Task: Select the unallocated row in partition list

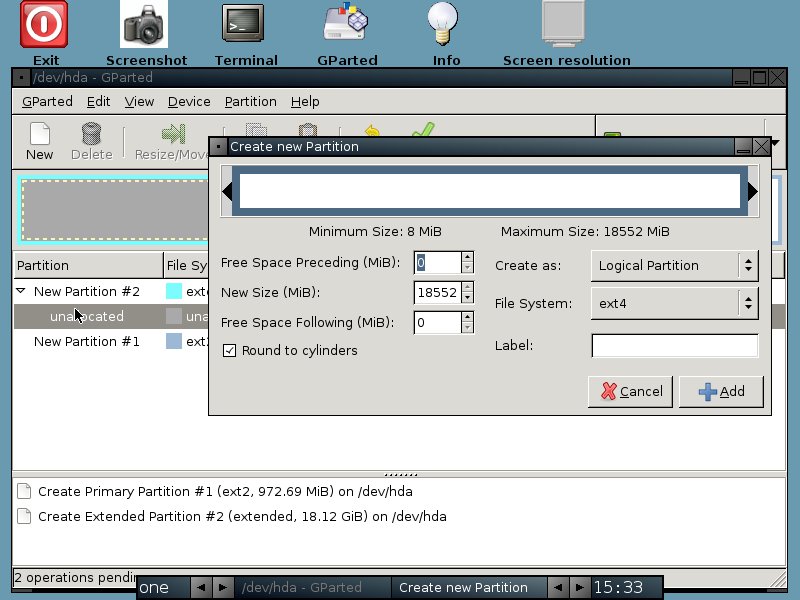Action: coord(111,316)
